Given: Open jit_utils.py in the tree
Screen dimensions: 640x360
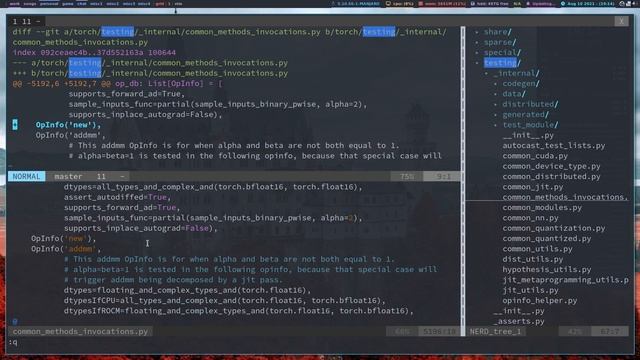Looking at the screenshot, I should coord(530,290).
